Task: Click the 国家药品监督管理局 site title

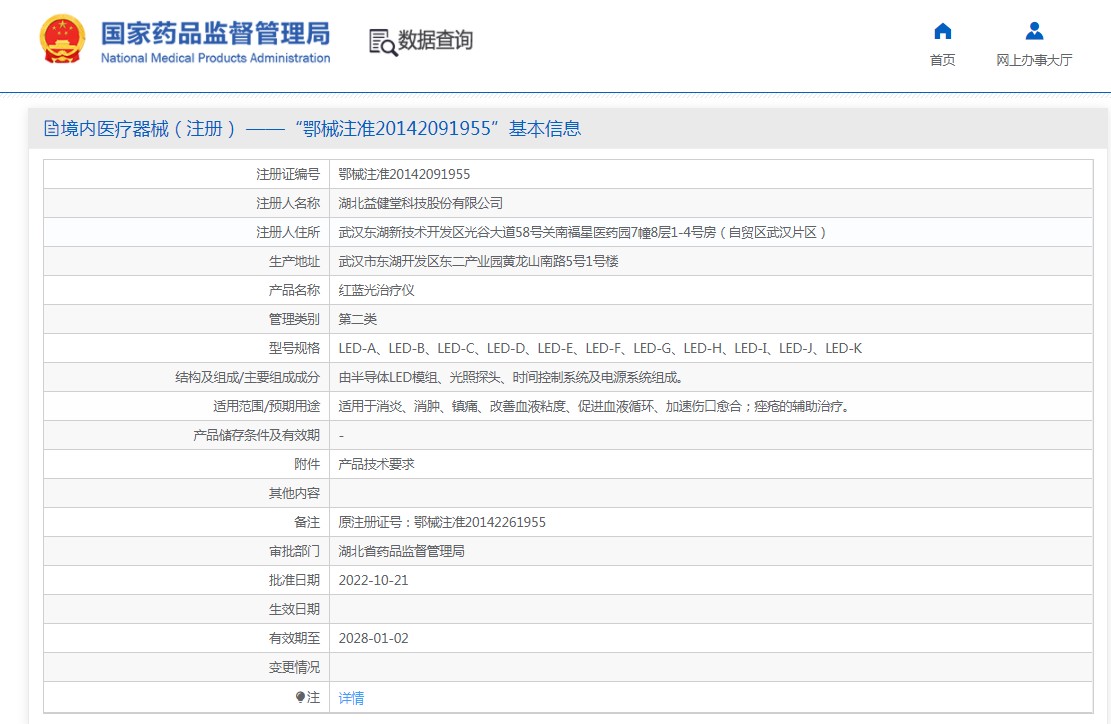Action: 215,33
